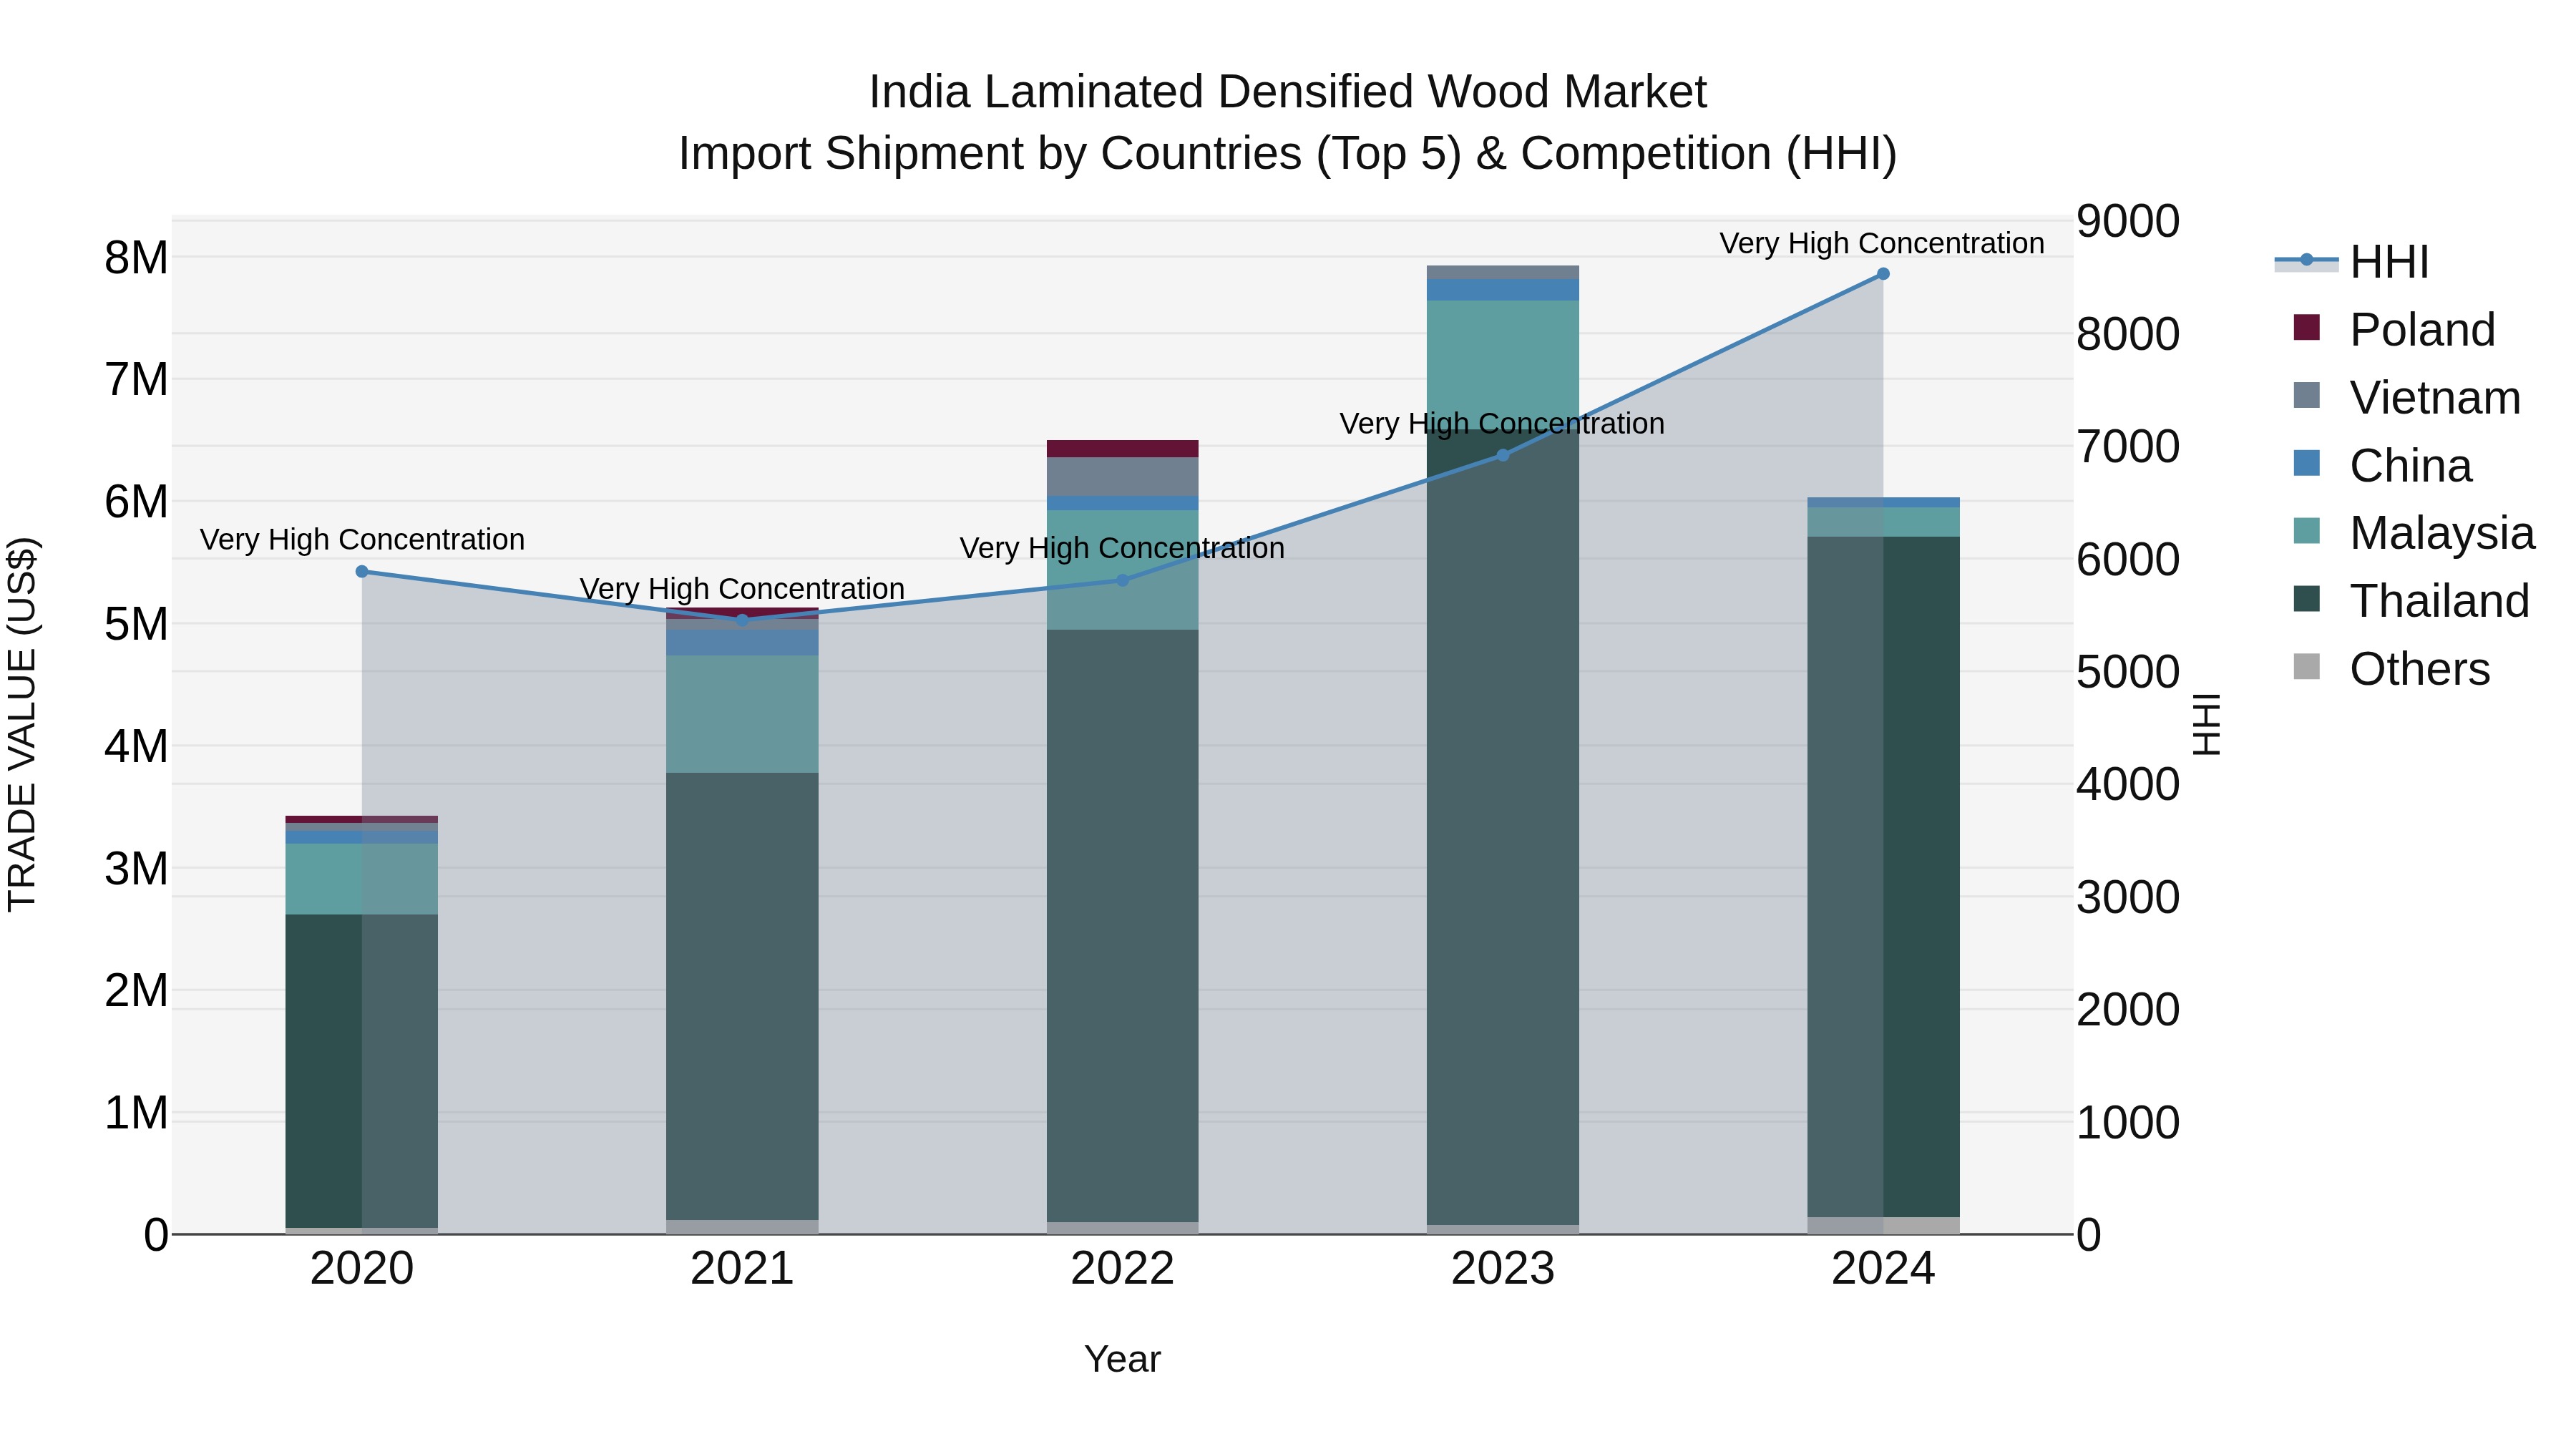Click the Vietnam swatch icon in legend
The height and width of the screenshot is (1449, 2576).
click(x=2306, y=395)
